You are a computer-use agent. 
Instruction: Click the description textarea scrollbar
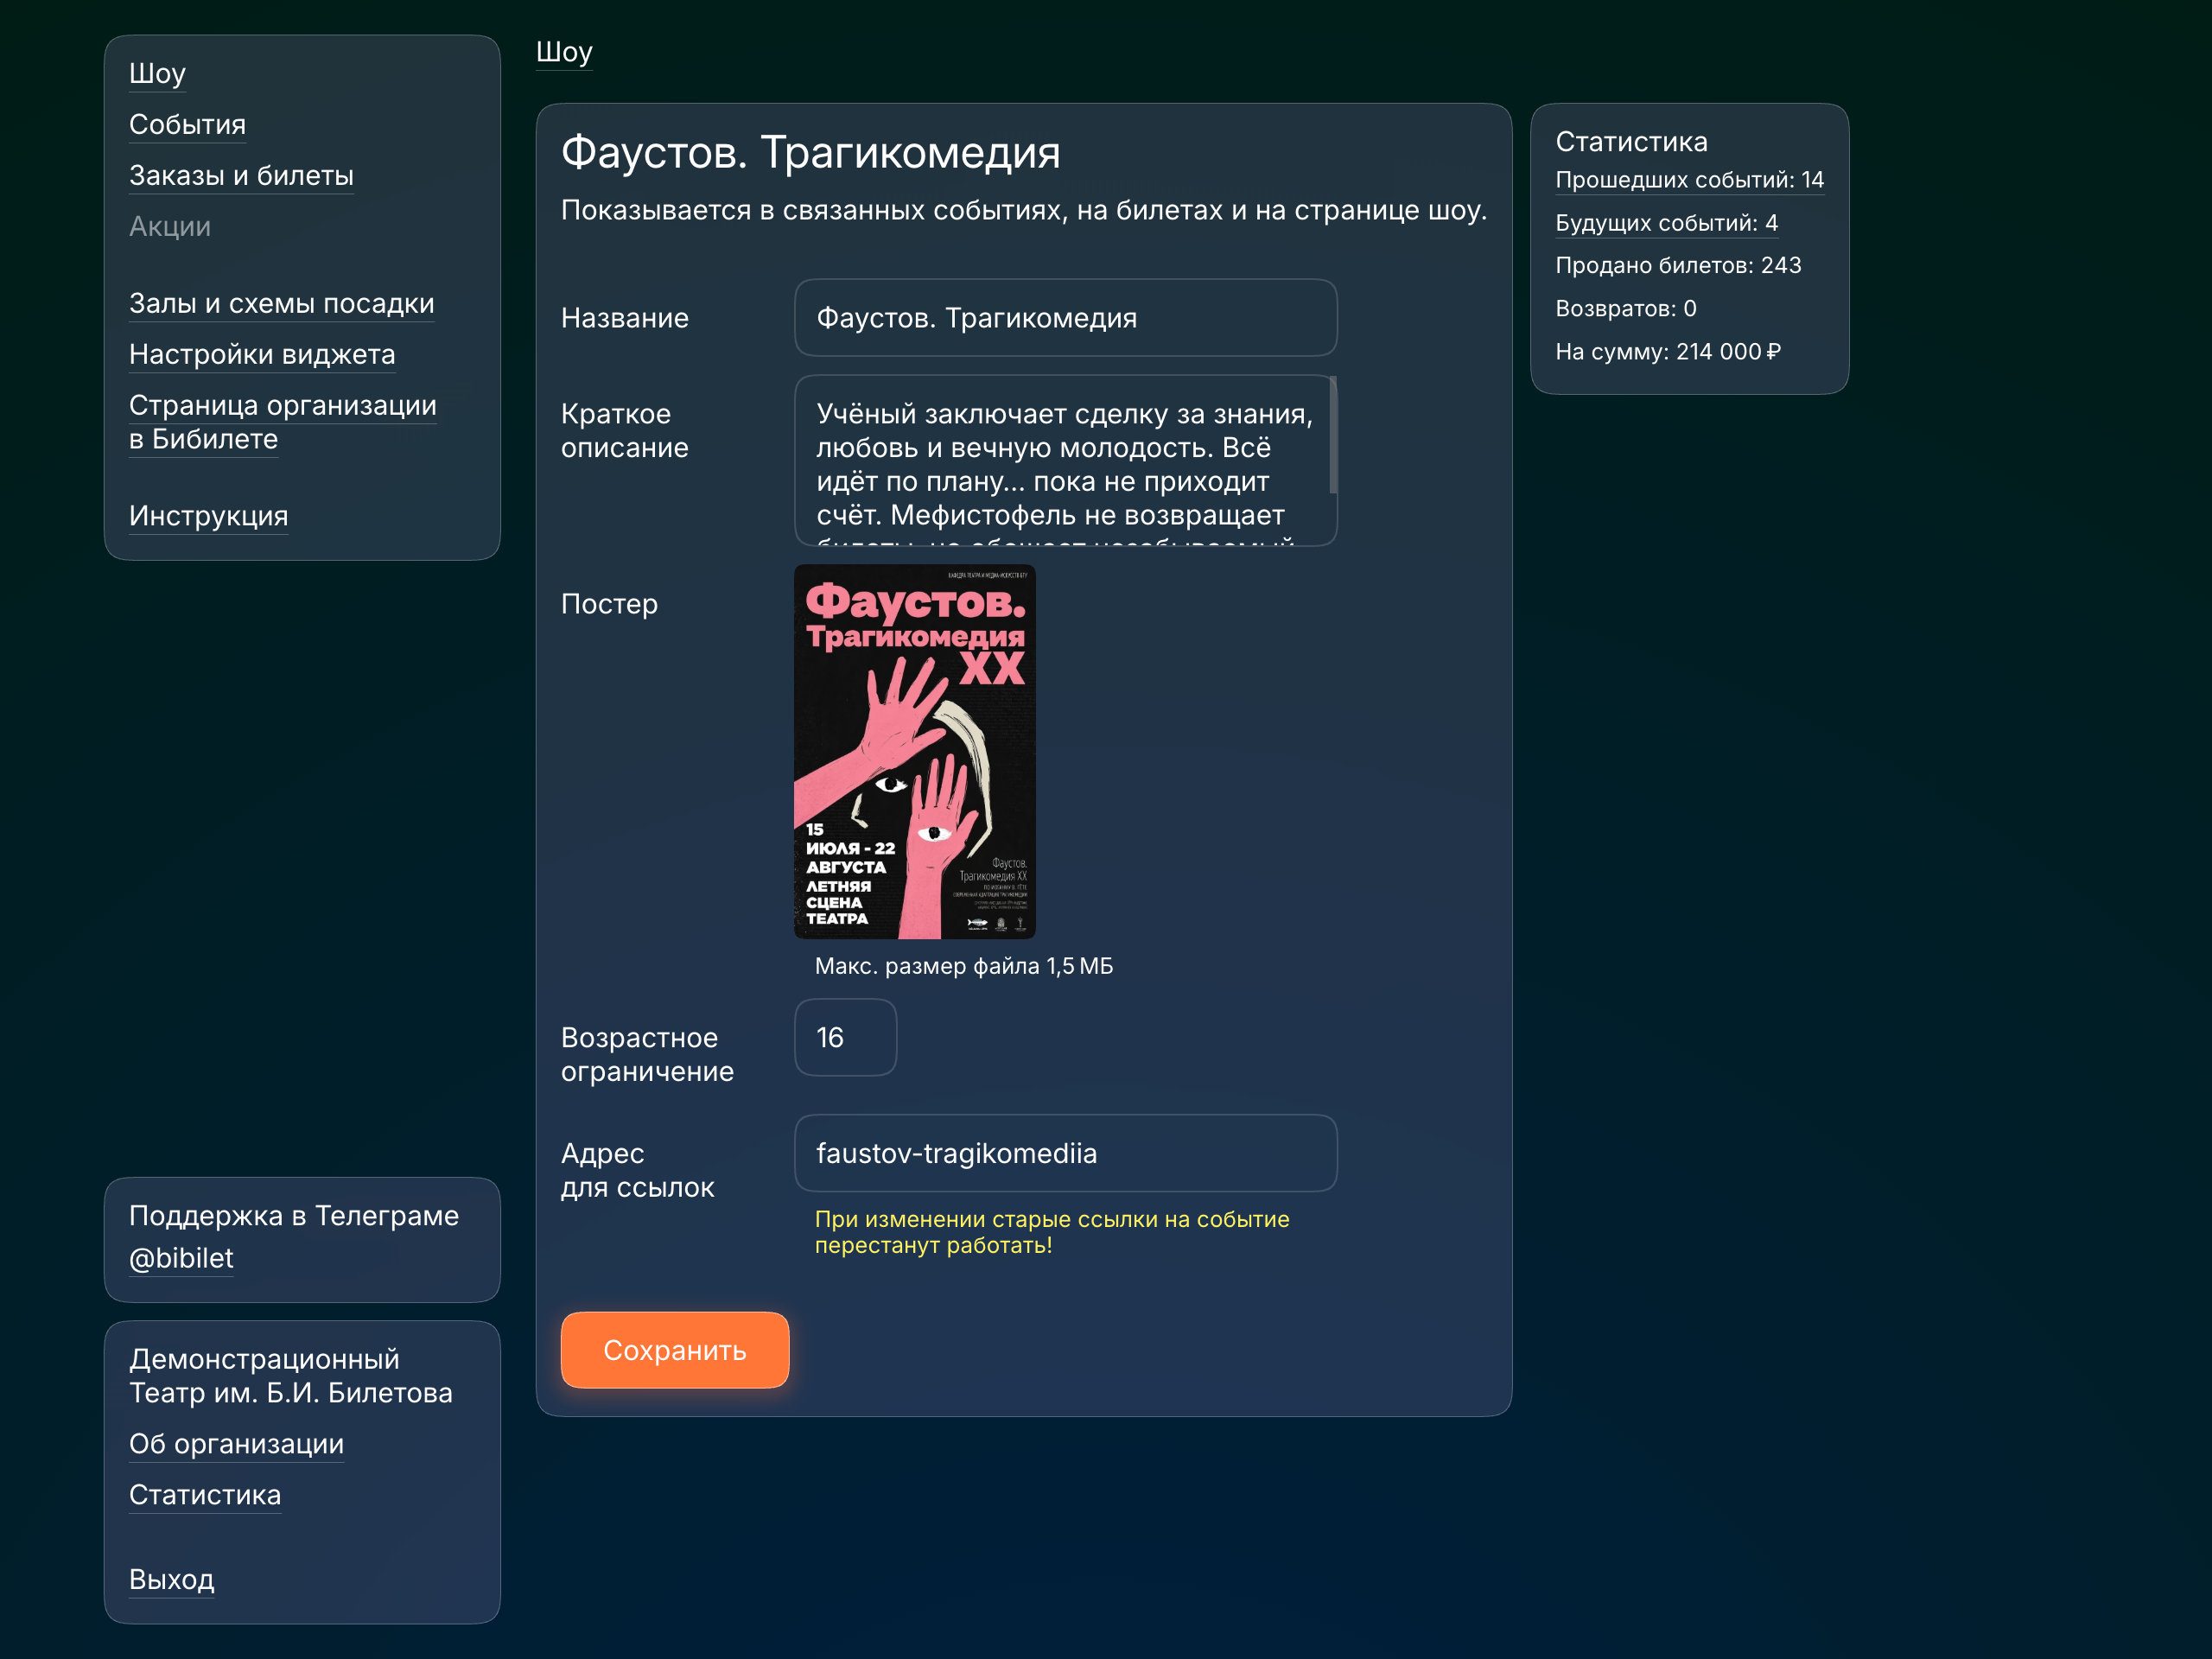(x=1333, y=436)
